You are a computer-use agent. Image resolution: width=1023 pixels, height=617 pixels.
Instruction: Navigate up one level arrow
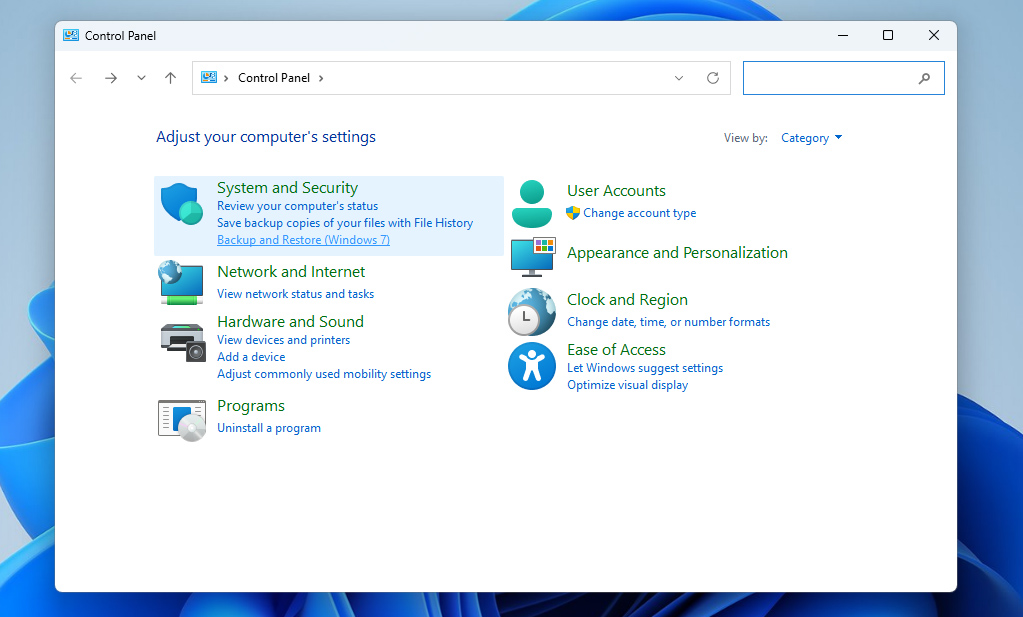pos(170,78)
